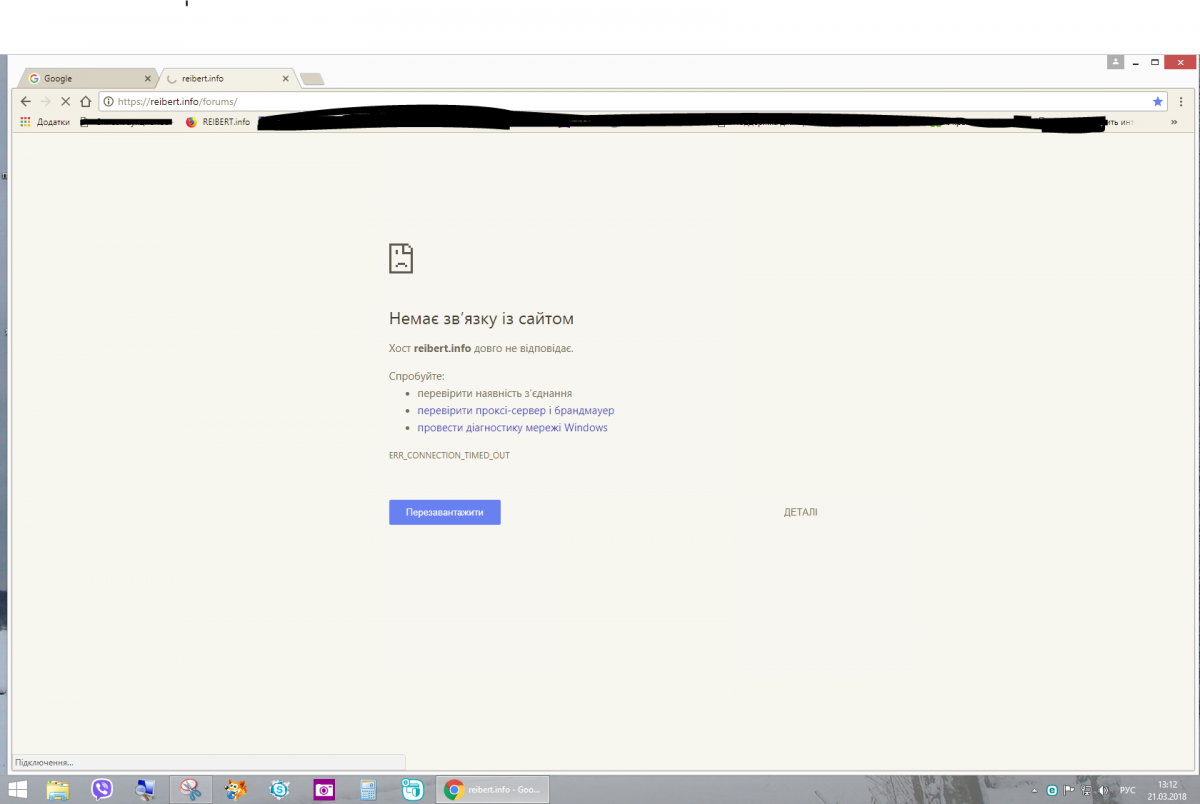Open the monitor-and-computer icon in taskbar

tap(146, 790)
